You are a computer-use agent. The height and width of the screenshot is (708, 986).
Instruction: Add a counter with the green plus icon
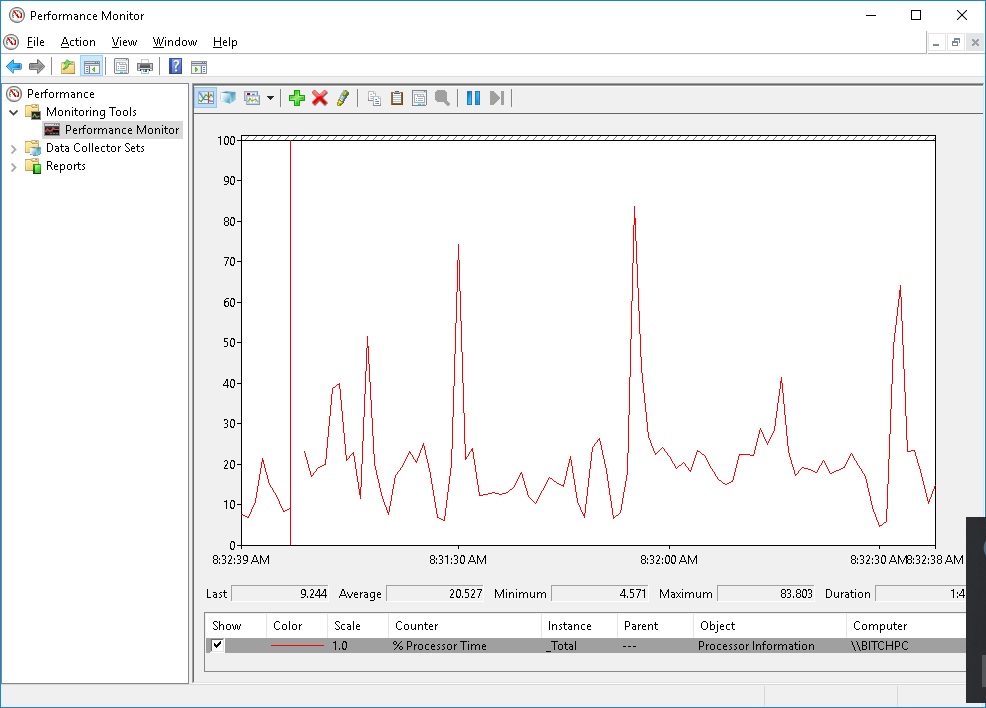(297, 98)
